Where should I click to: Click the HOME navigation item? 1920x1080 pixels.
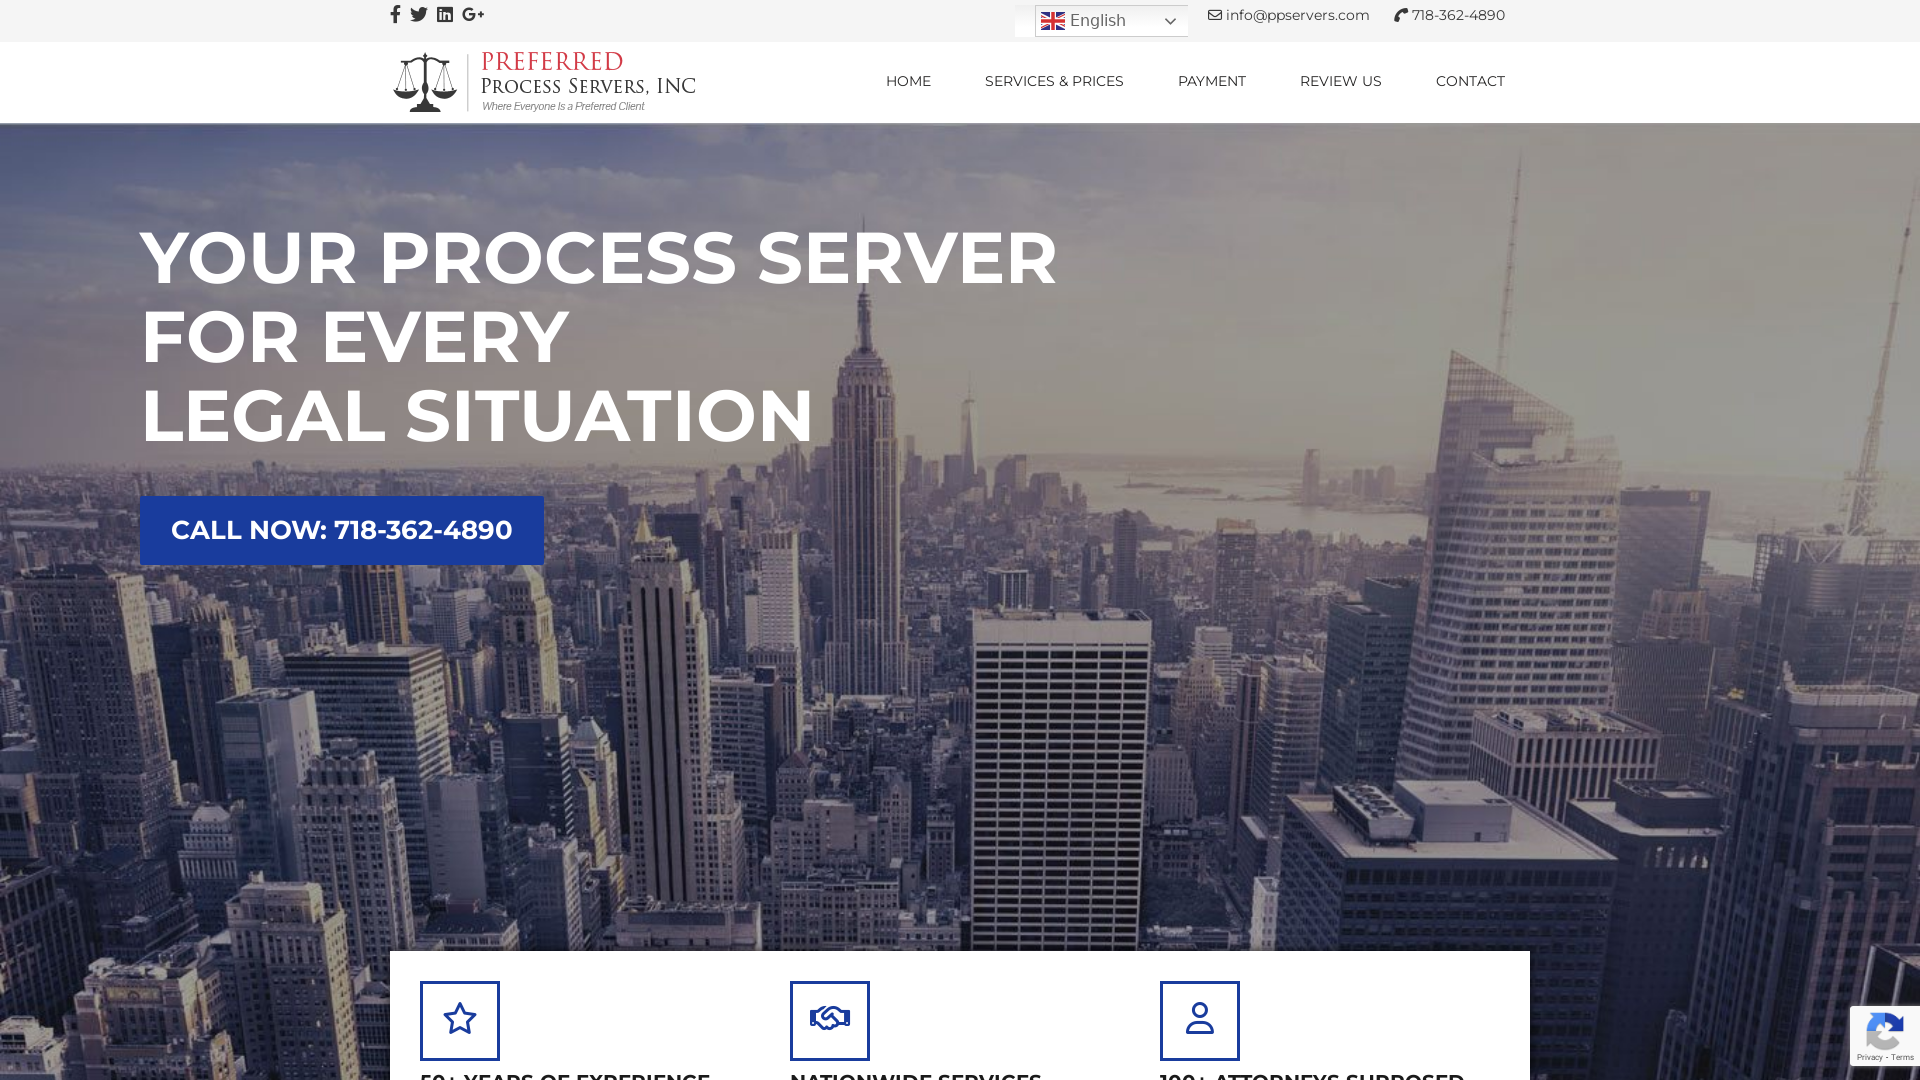907,80
